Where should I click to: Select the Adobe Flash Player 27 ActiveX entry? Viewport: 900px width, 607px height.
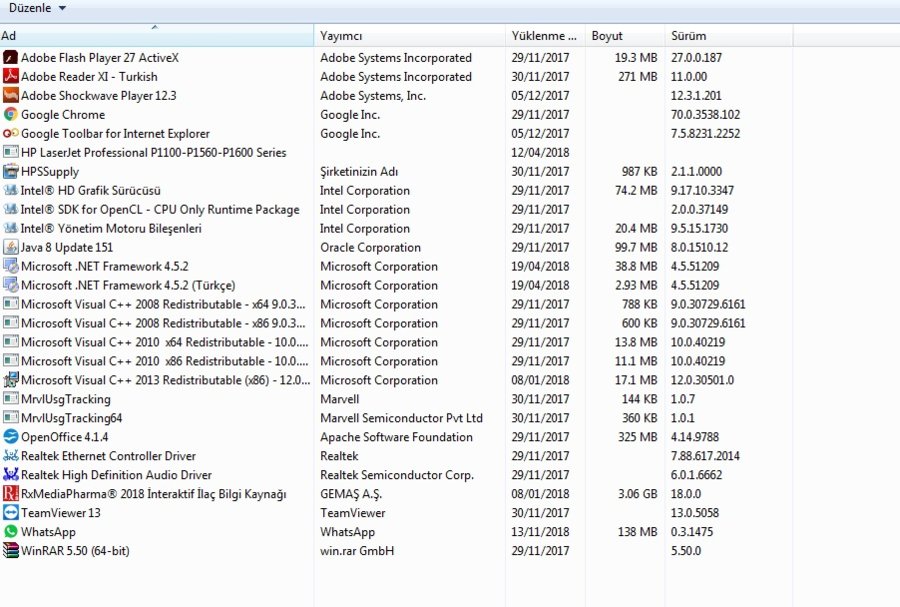pyautogui.click(x=100, y=57)
